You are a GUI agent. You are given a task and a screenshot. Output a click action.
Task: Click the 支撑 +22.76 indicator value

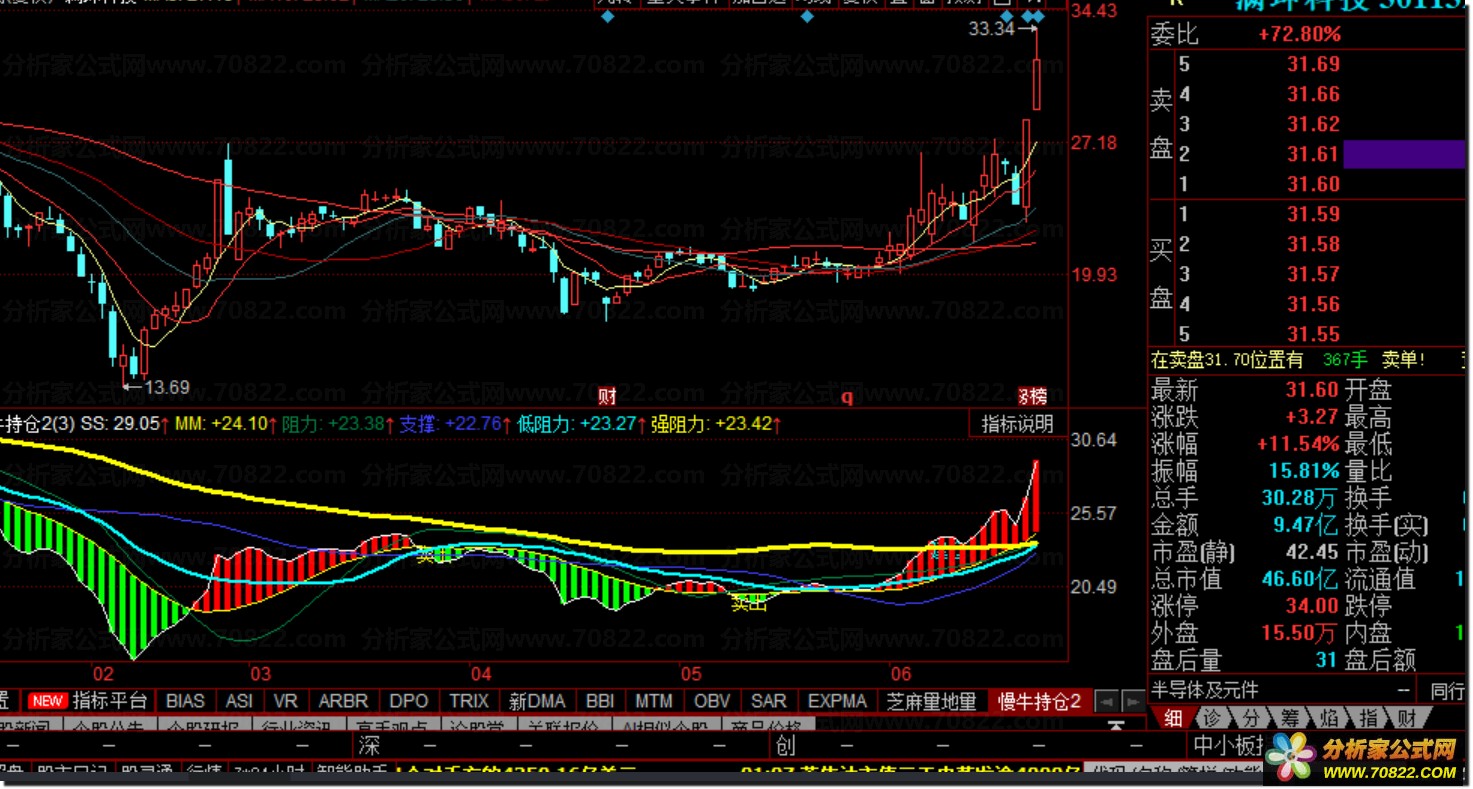tap(451, 424)
